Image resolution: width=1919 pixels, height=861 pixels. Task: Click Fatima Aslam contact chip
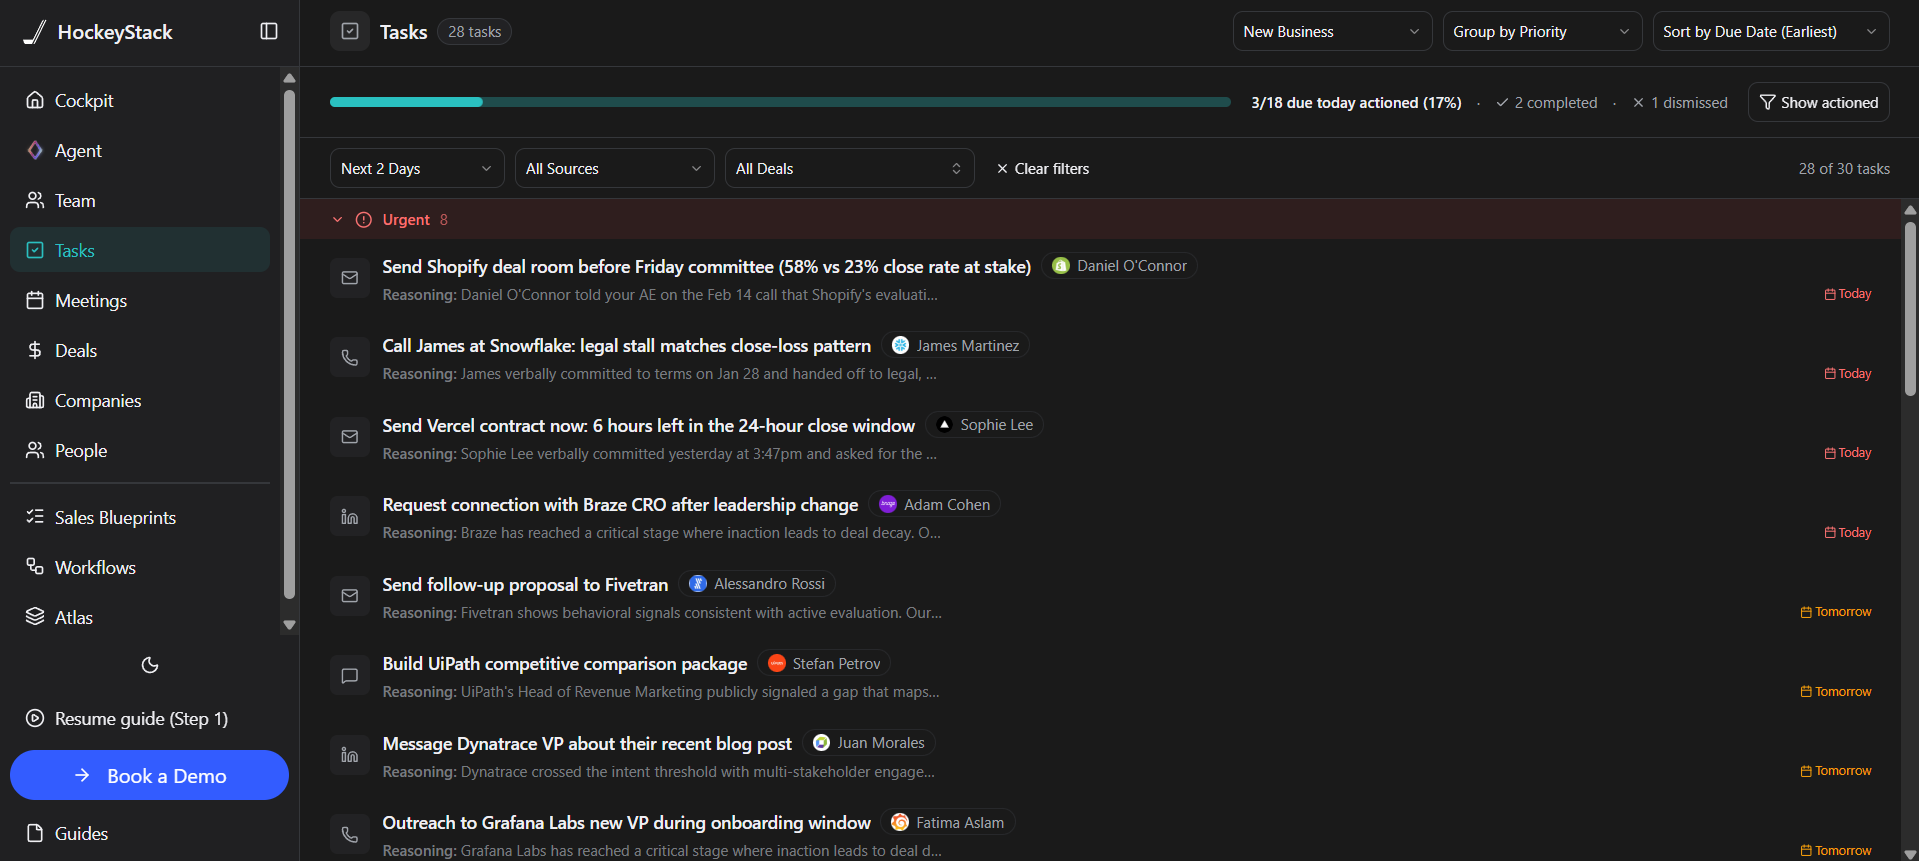(x=948, y=822)
